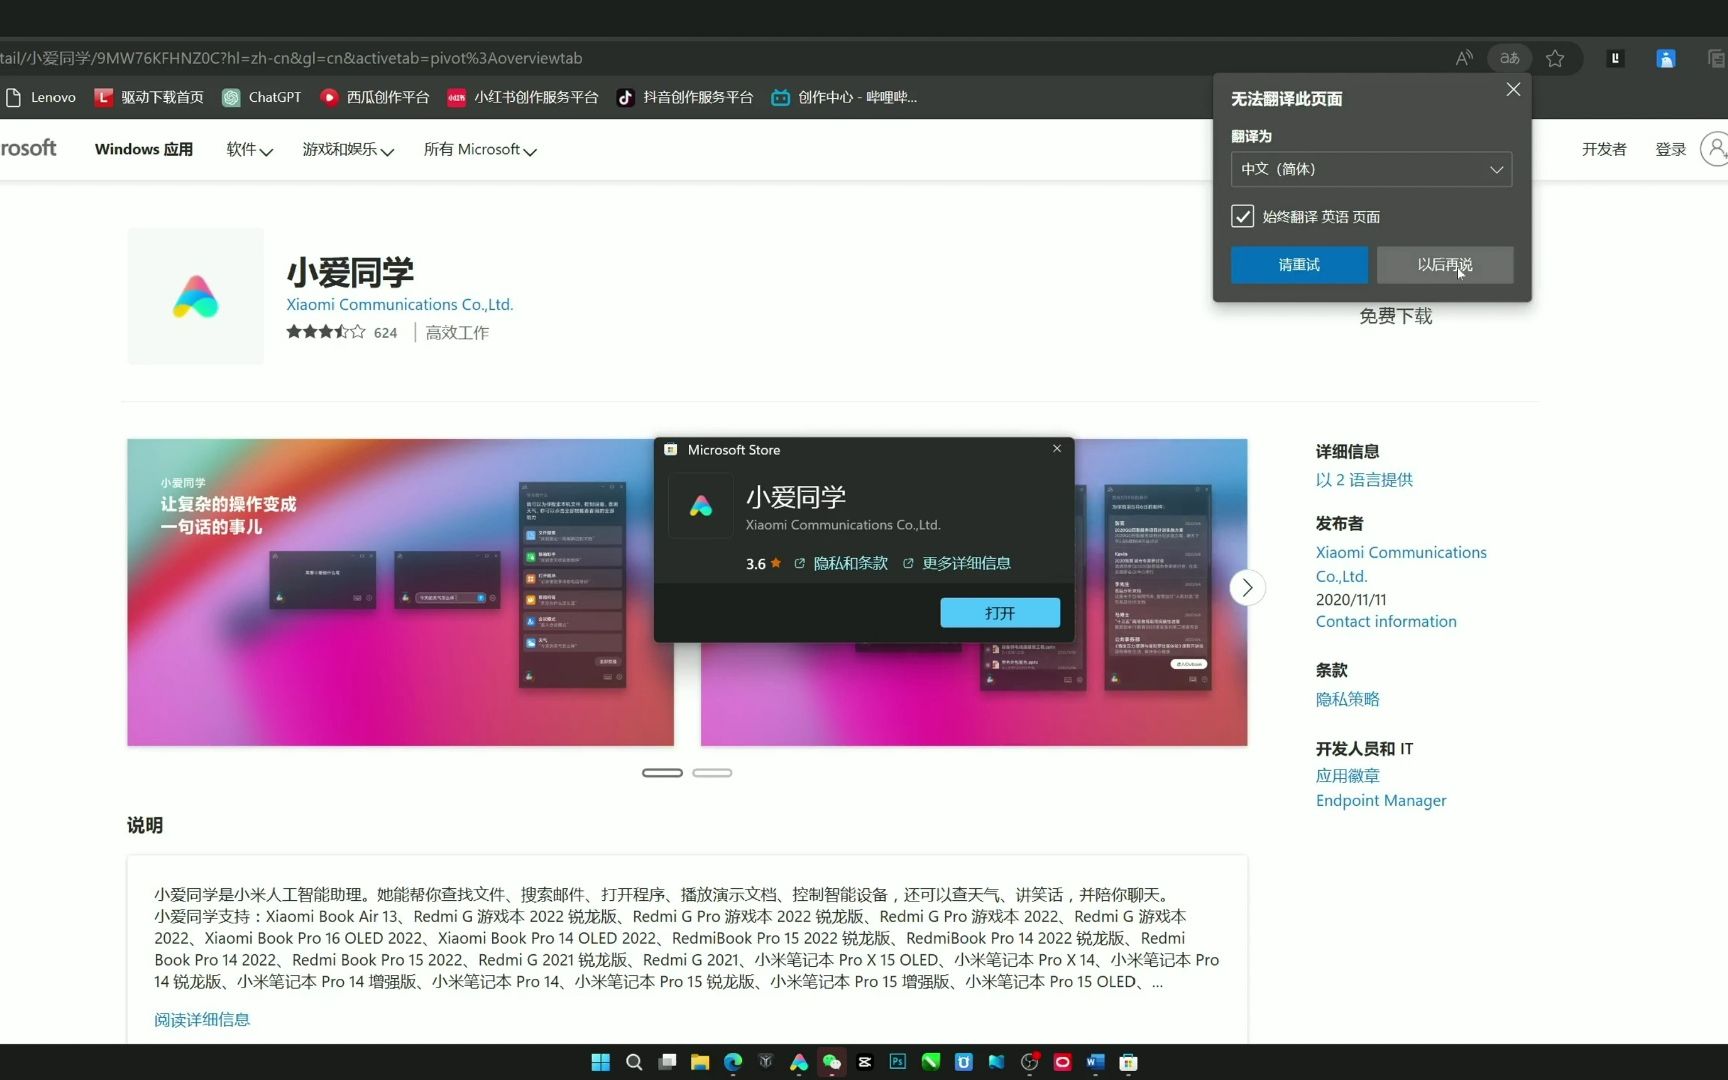This screenshot has width=1728, height=1080.
Task: Open Task View from taskbar
Action: click(667, 1062)
